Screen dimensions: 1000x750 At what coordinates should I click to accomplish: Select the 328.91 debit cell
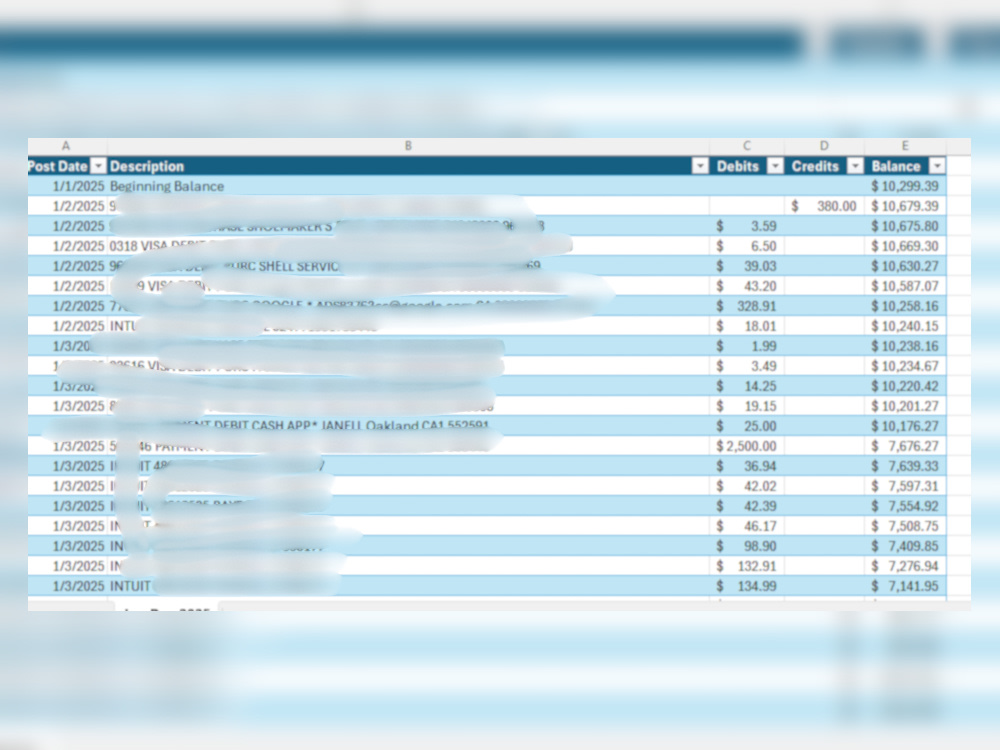pyautogui.click(x=747, y=306)
